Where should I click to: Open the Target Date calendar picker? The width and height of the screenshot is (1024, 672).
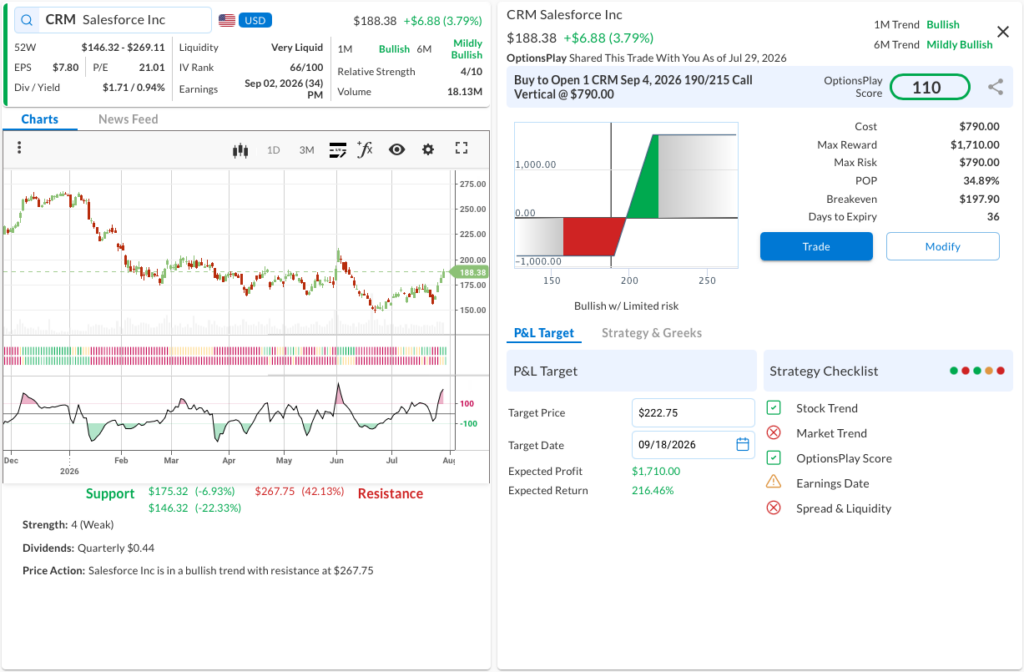(x=743, y=445)
